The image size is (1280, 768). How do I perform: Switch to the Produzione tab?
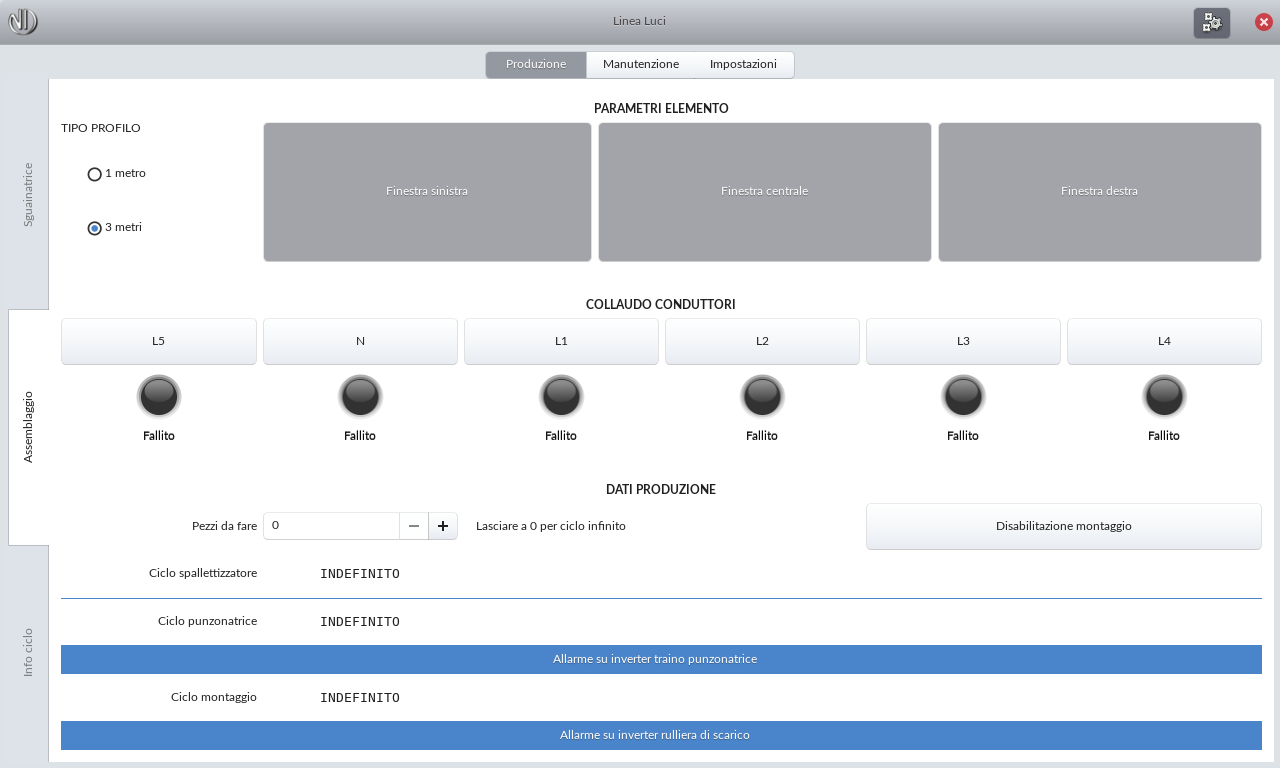pyautogui.click(x=536, y=64)
